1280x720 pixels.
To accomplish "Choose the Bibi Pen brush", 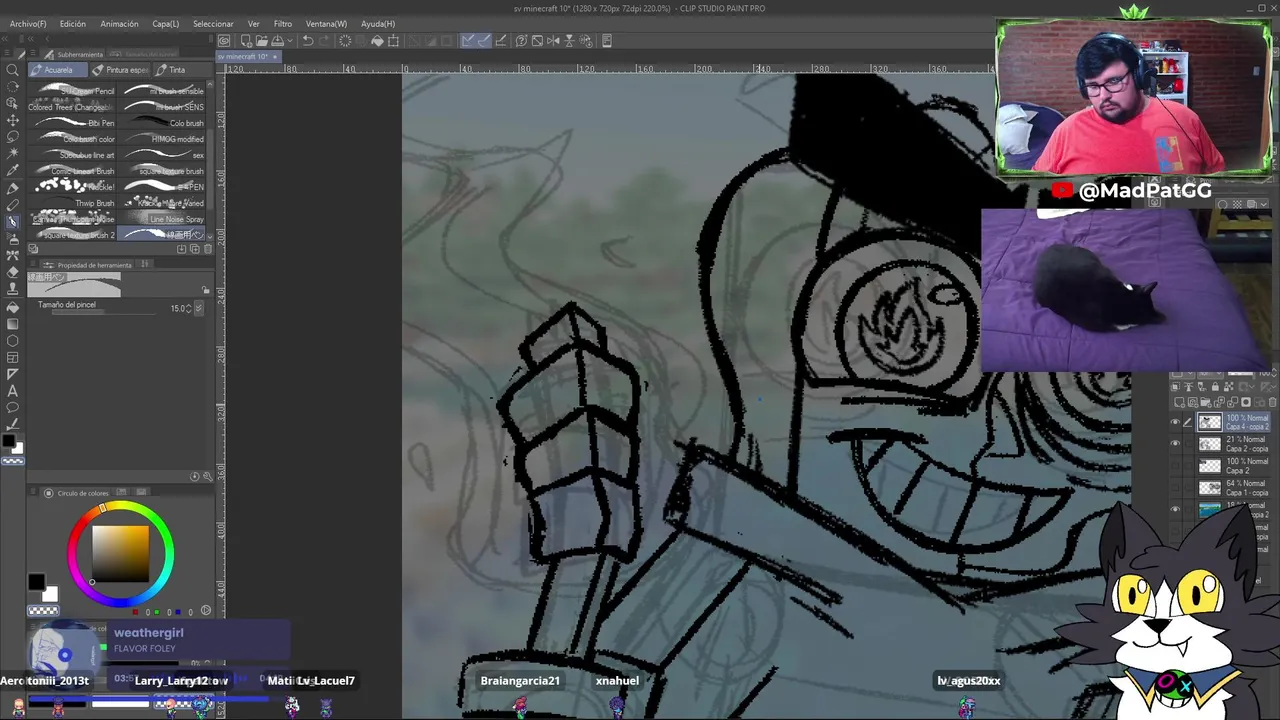I will pyautogui.click(x=73, y=123).
